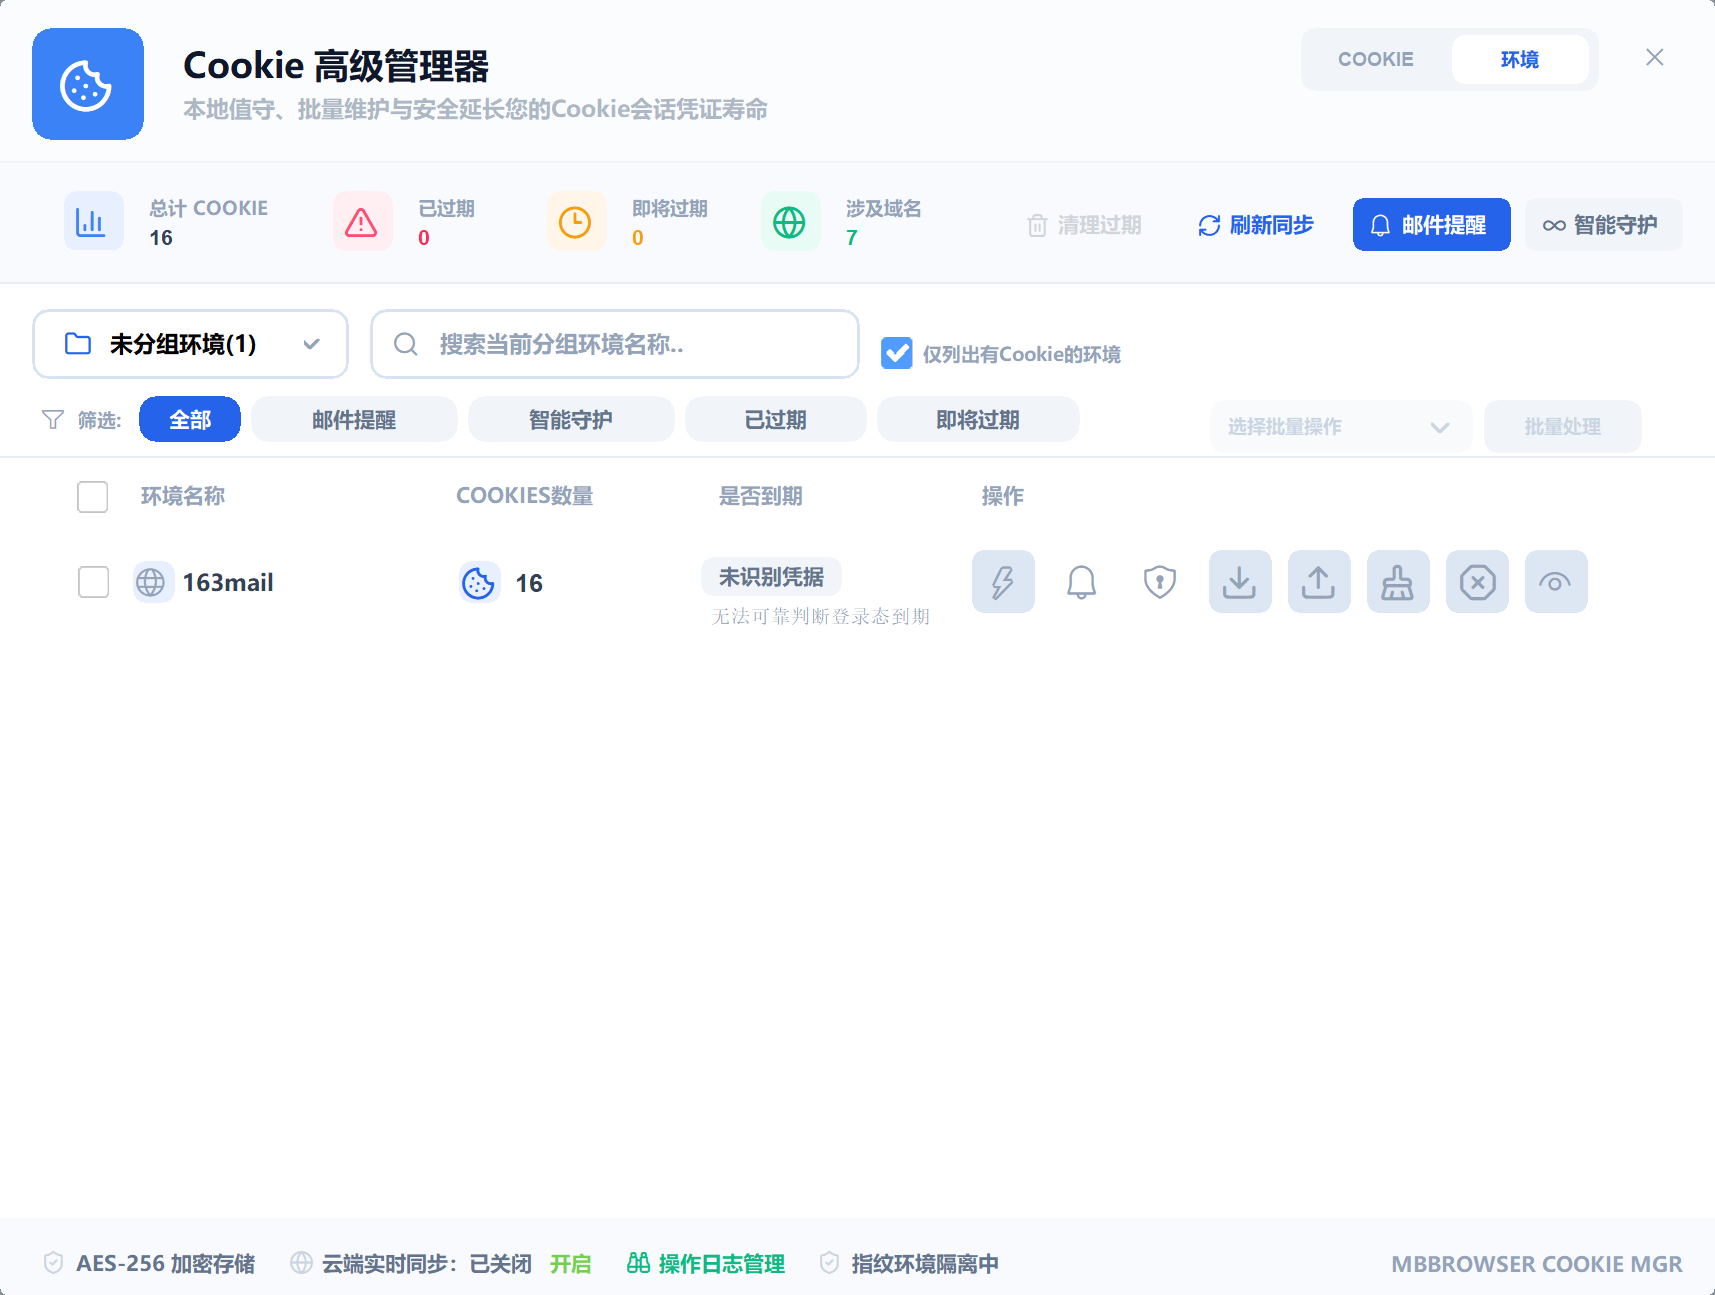
Task: Click the download import icon for 163mail
Action: [1240, 581]
